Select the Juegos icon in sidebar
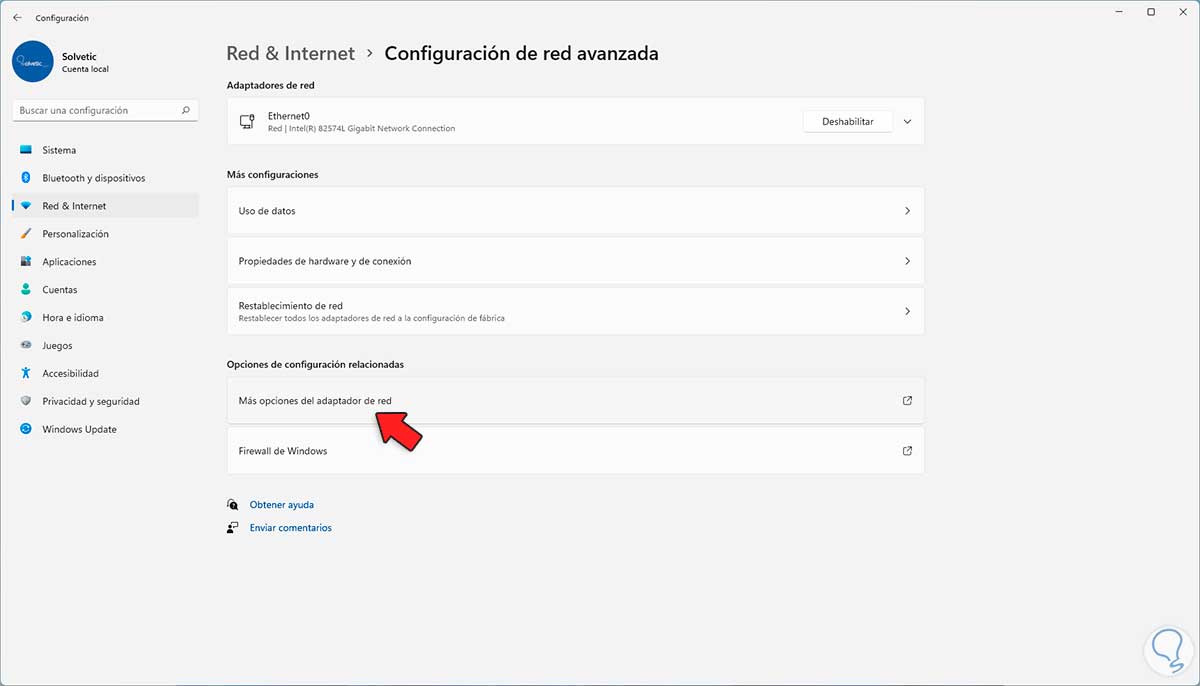This screenshot has height=686, width=1200. [x=26, y=346]
